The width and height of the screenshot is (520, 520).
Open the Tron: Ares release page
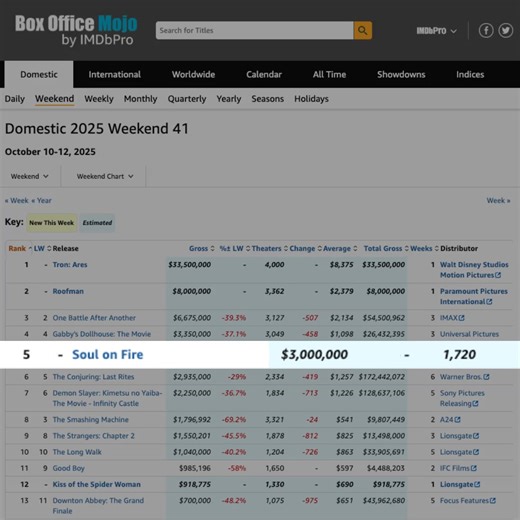coord(70,265)
